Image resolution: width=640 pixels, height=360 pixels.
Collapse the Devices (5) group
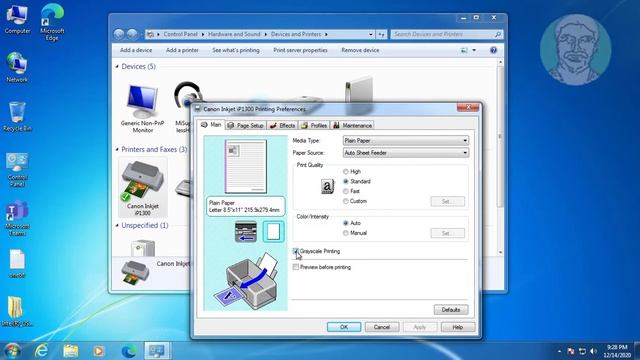[x=117, y=67]
